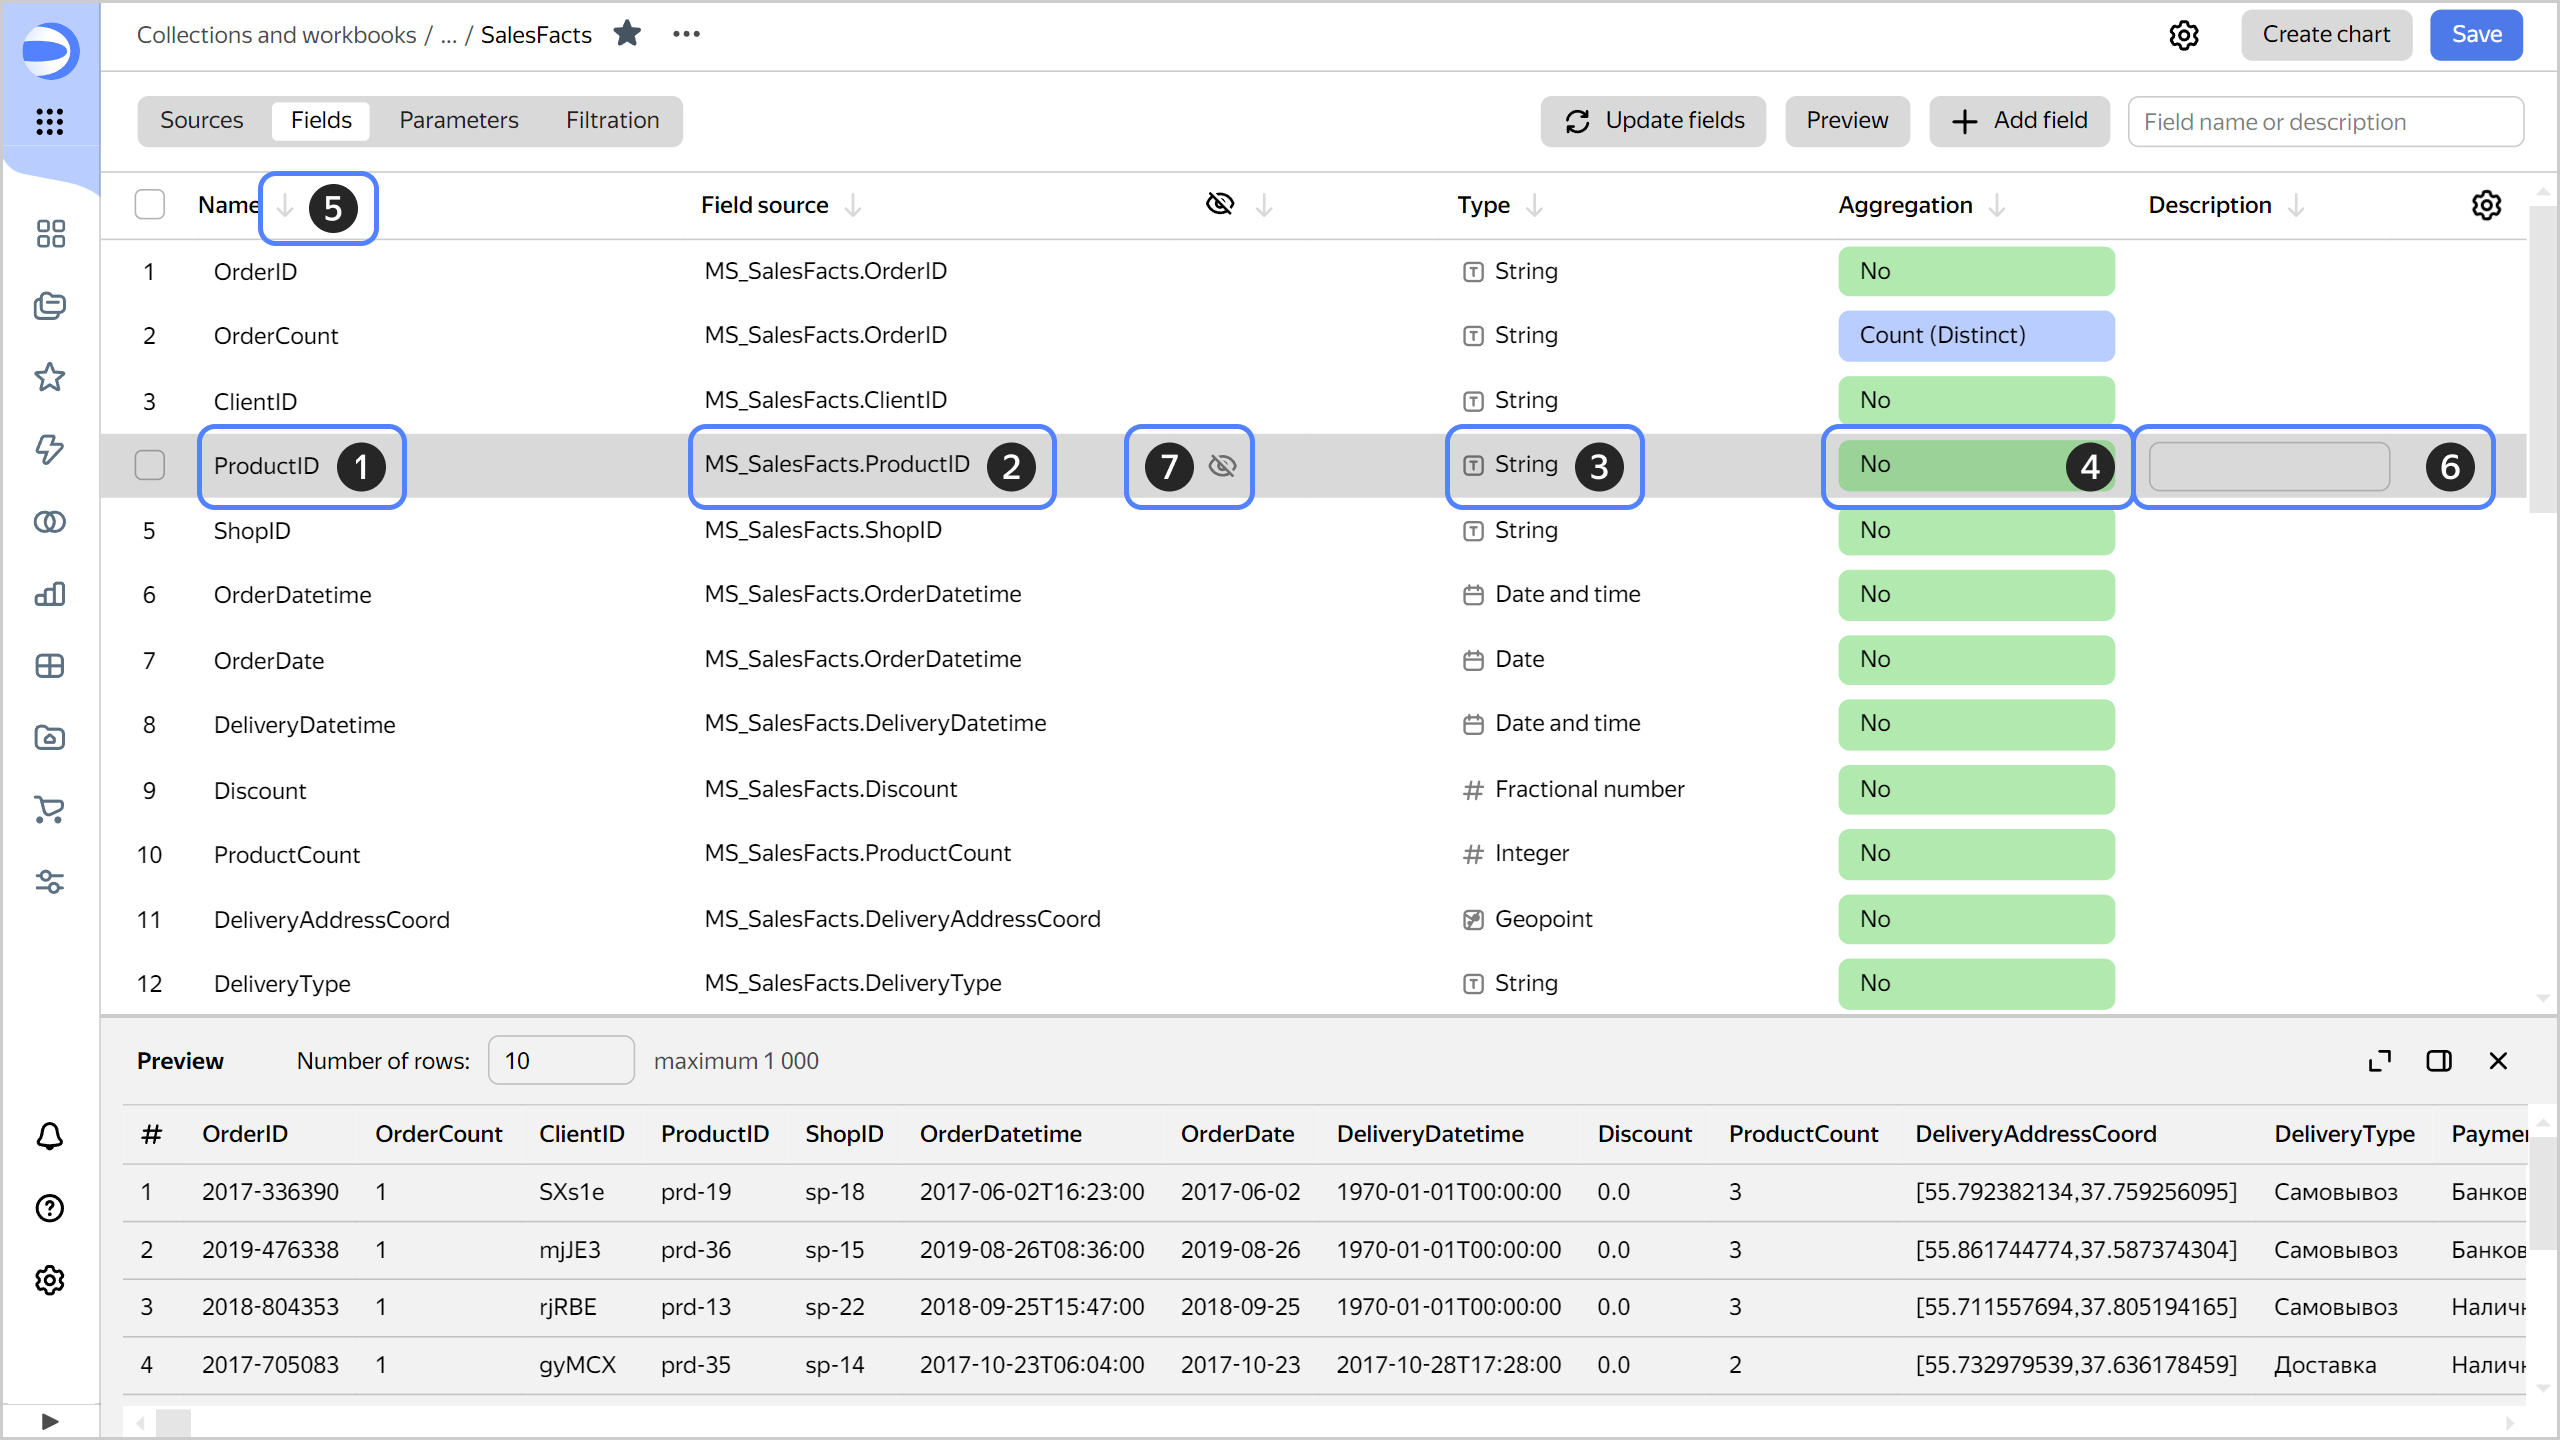The height and width of the screenshot is (1440, 2560).
Task: Toggle visibility of the ProductID field
Action: coord(1222,465)
